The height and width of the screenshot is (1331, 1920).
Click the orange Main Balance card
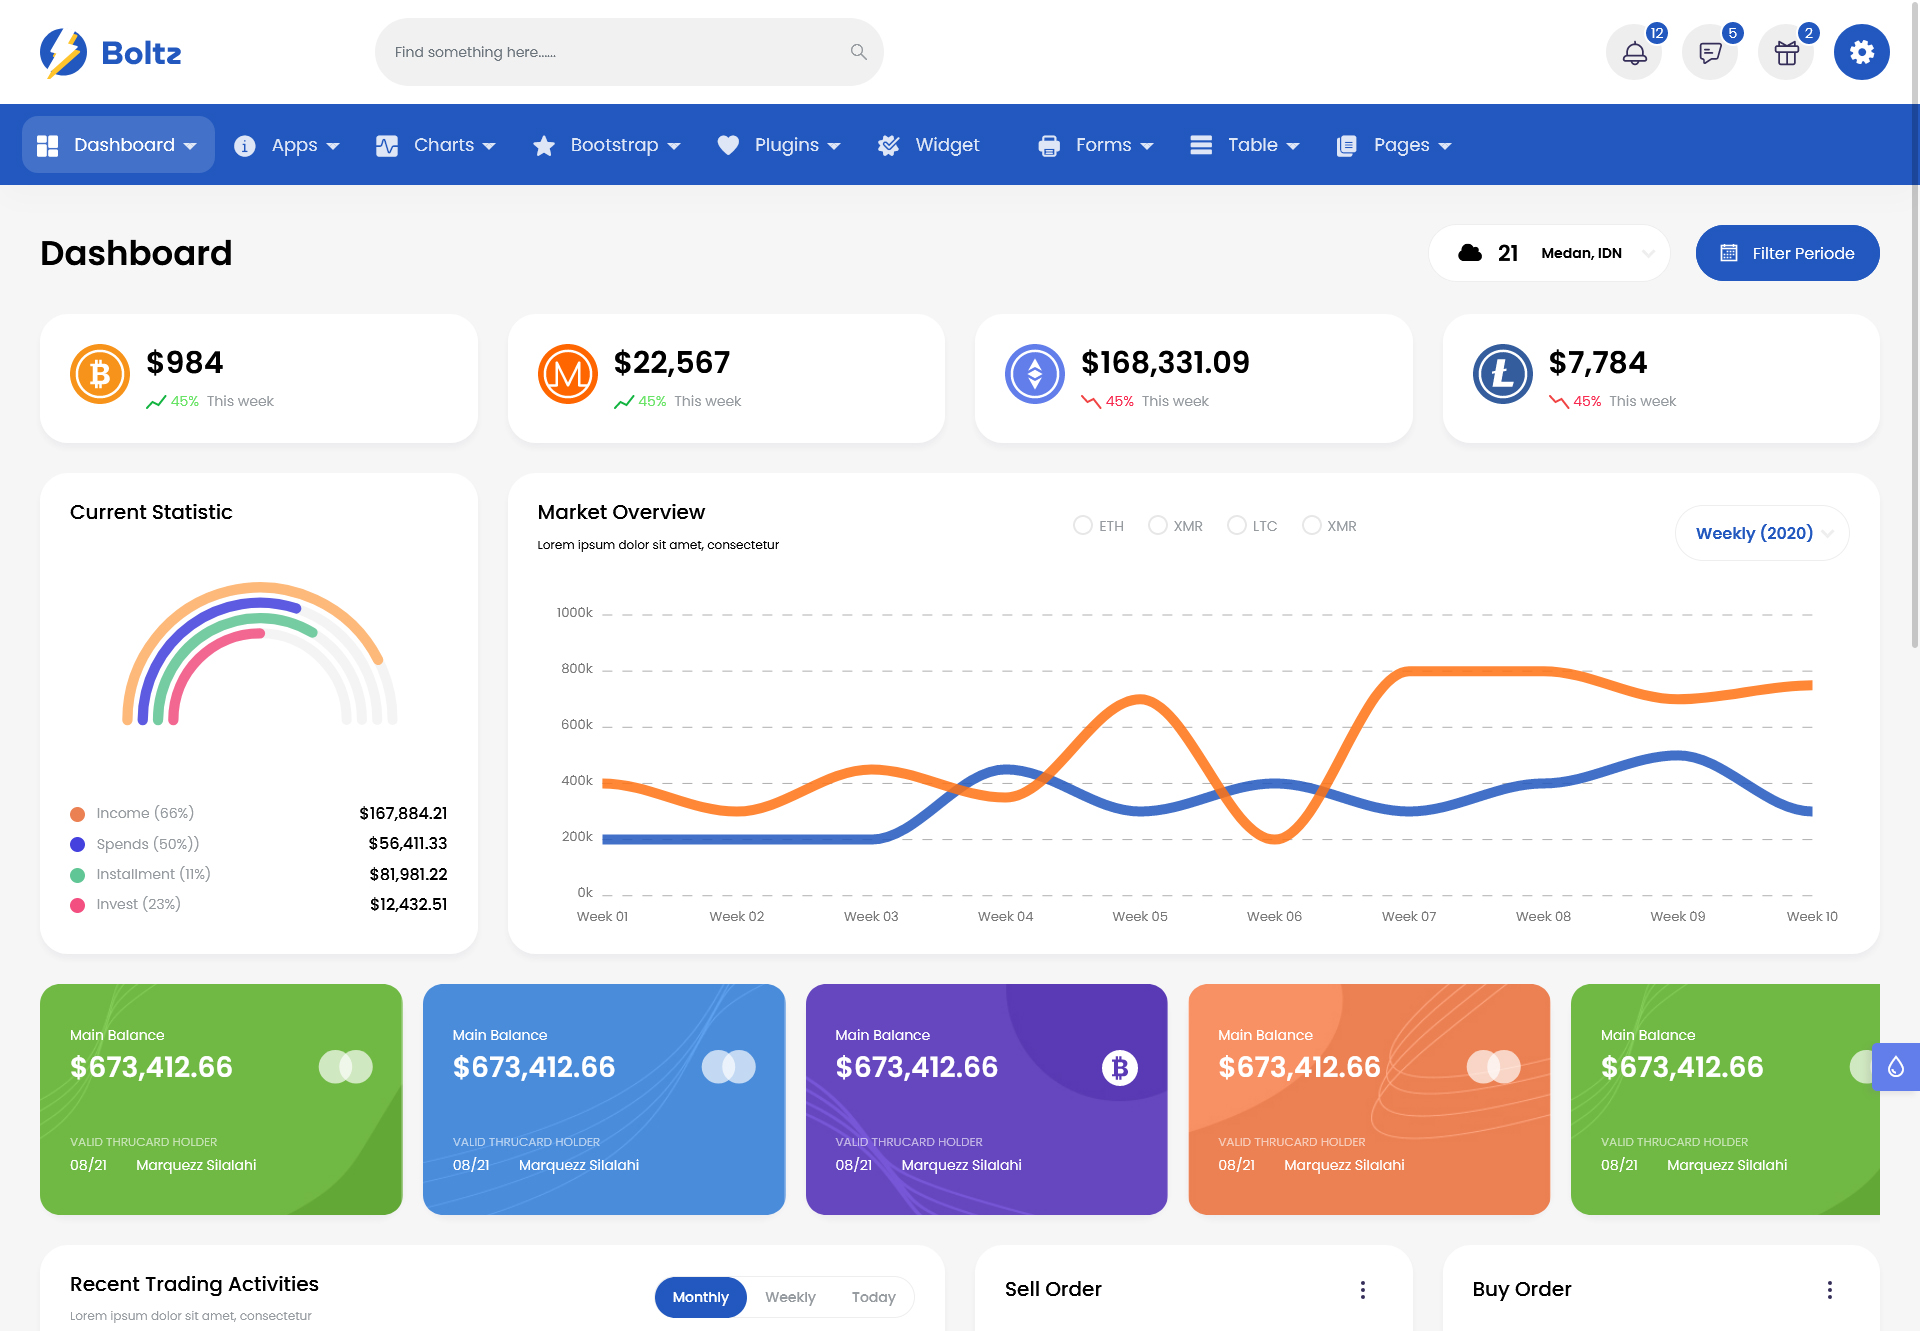[x=1369, y=1099]
